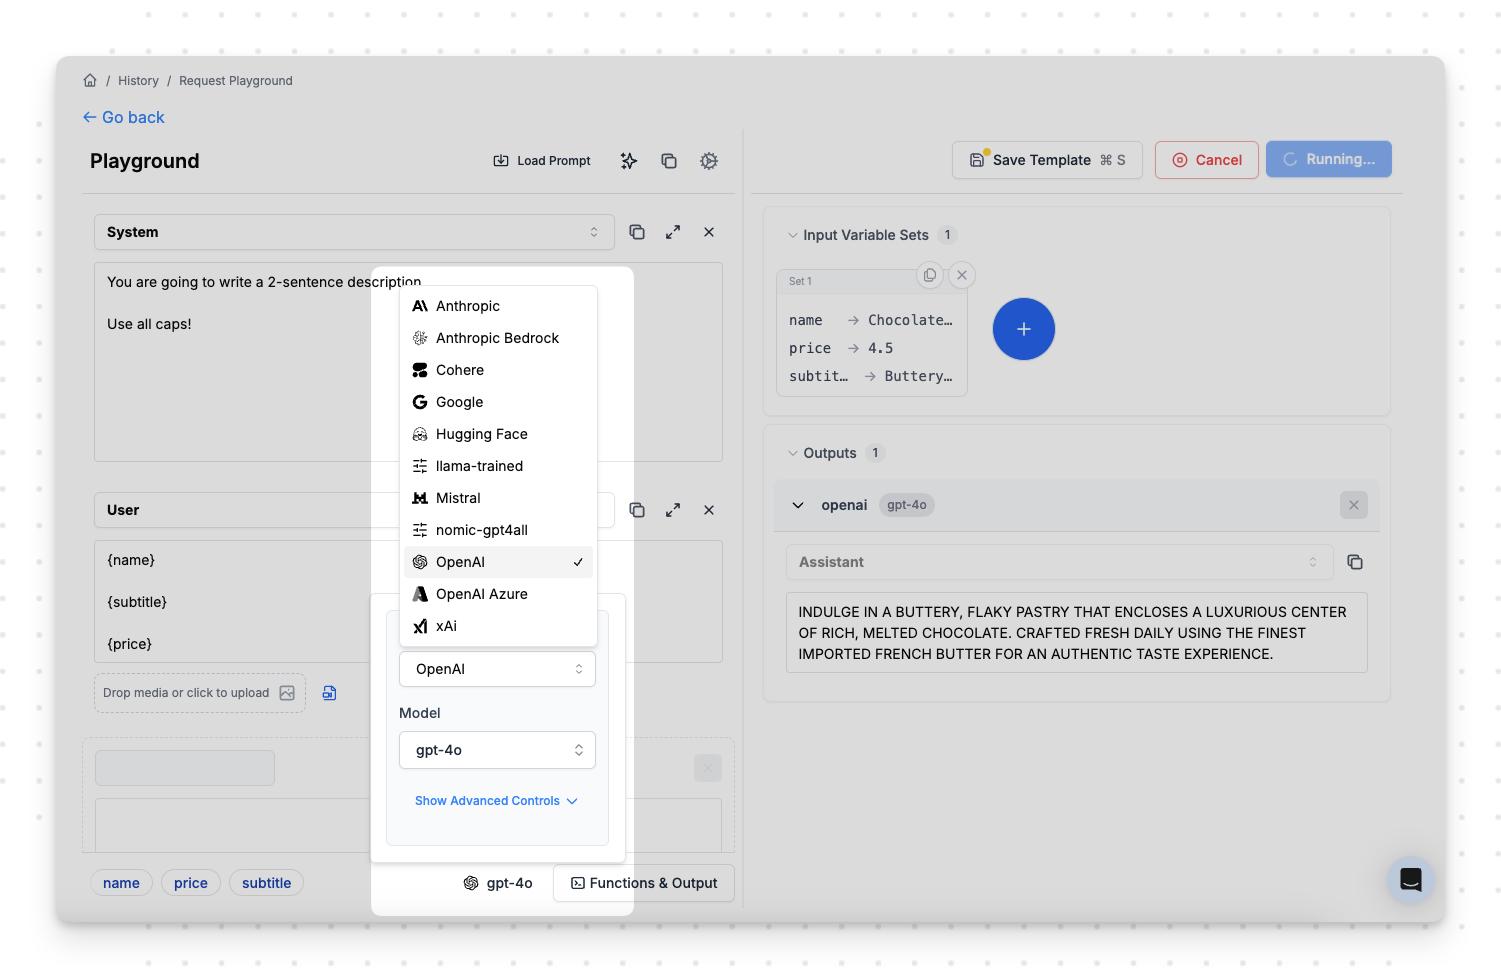Remove the System message
The image size is (1501, 978).
pos(709,232)
